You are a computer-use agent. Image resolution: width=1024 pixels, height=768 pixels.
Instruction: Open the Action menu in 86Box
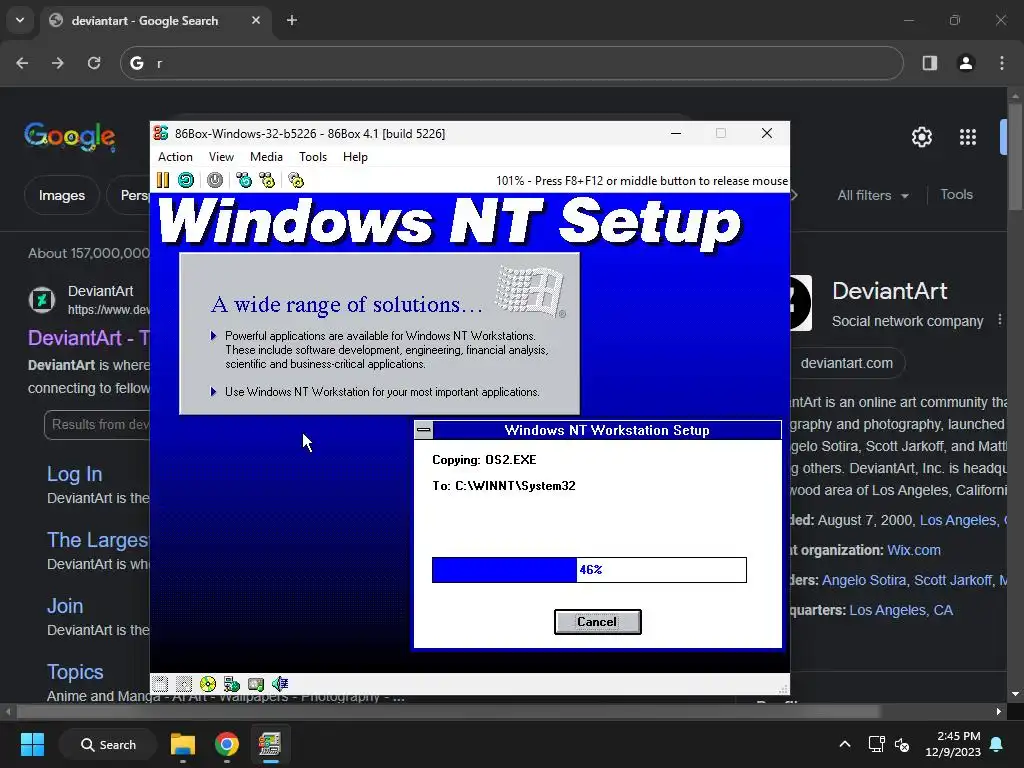point(175,157)
